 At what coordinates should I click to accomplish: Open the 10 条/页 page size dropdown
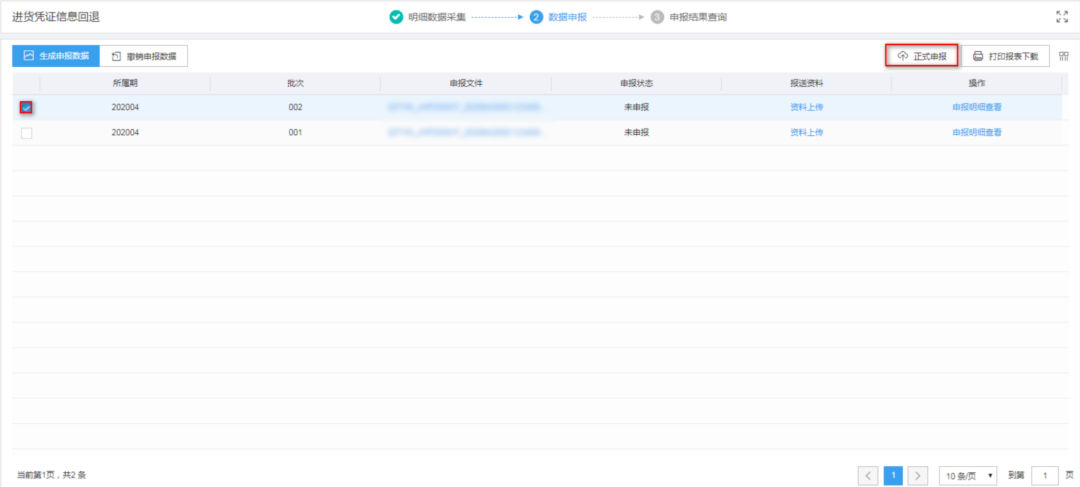tap(968, 475)
